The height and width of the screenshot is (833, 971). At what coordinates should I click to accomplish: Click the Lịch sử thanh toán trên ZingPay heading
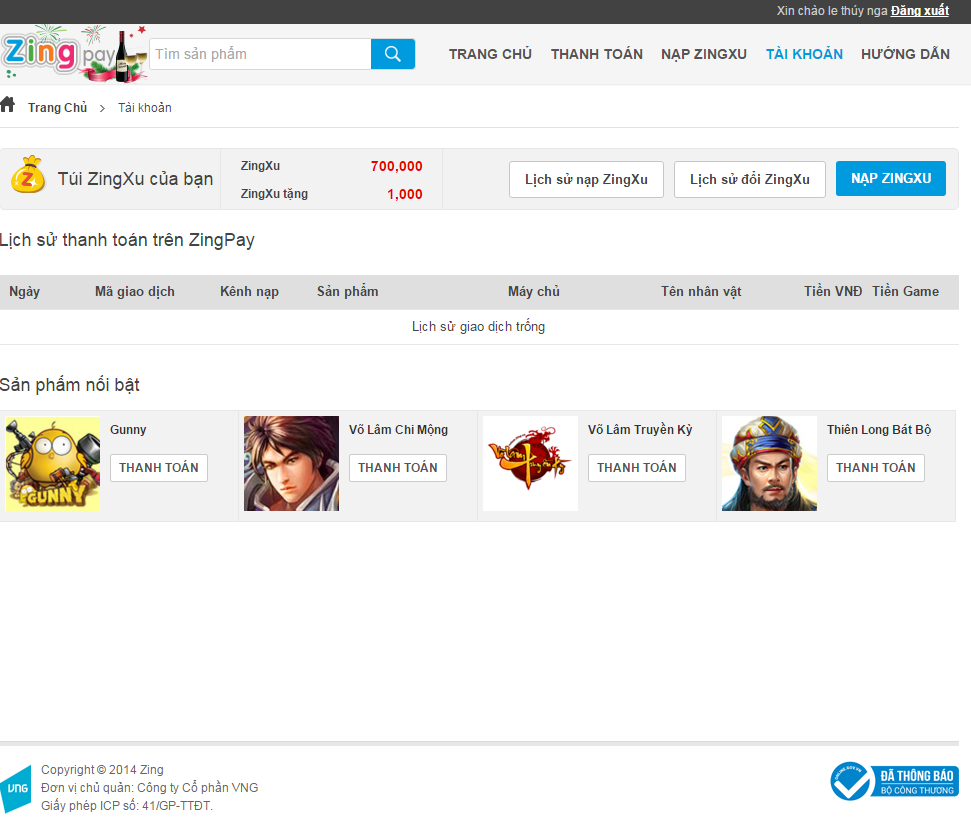[127, 240]
